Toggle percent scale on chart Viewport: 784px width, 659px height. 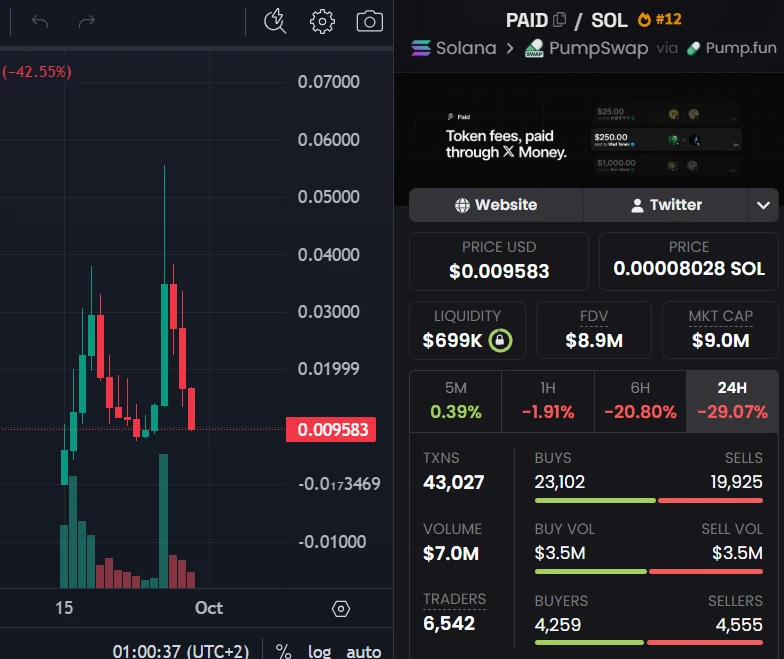[284, 651]
